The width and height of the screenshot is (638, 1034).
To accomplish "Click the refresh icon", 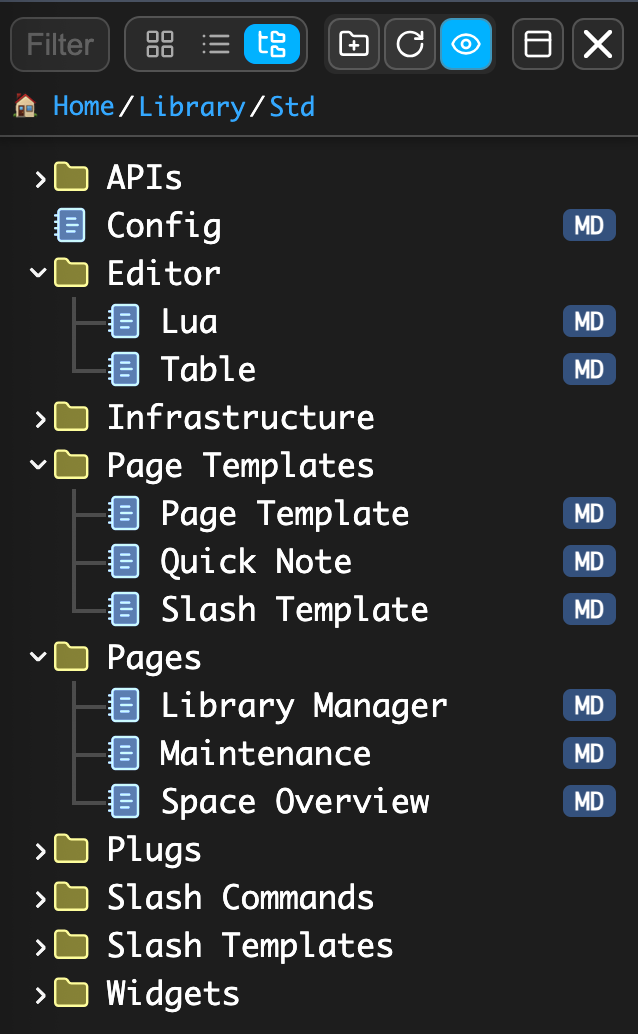I will (x=410, y=44).
